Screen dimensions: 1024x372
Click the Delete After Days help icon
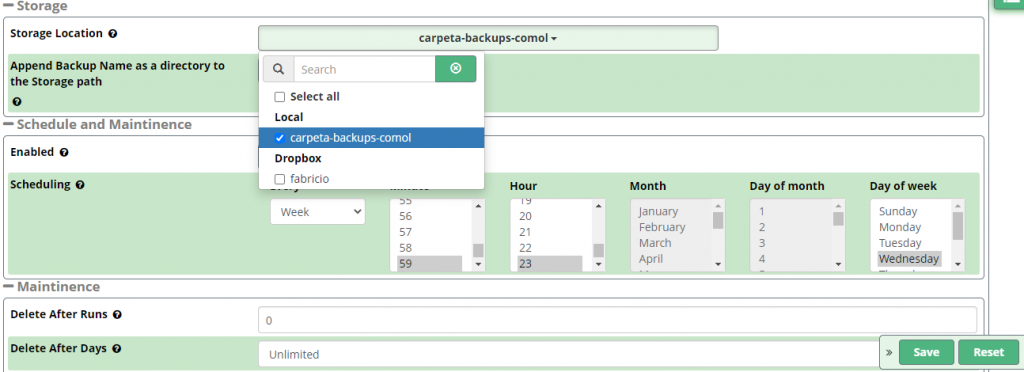116,349
